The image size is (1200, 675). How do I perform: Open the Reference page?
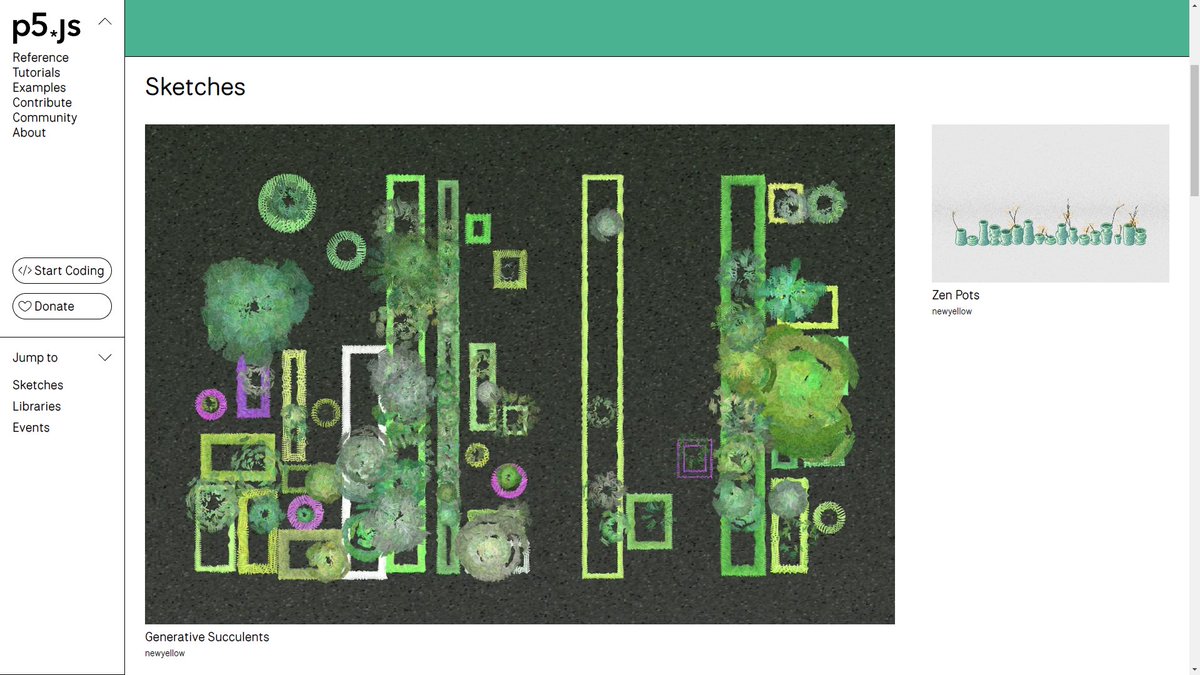tap(40, 58)
